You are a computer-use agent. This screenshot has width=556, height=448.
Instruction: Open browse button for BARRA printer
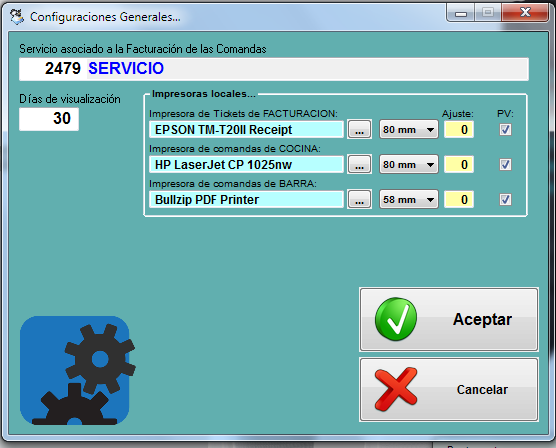[x=359, y=199]
